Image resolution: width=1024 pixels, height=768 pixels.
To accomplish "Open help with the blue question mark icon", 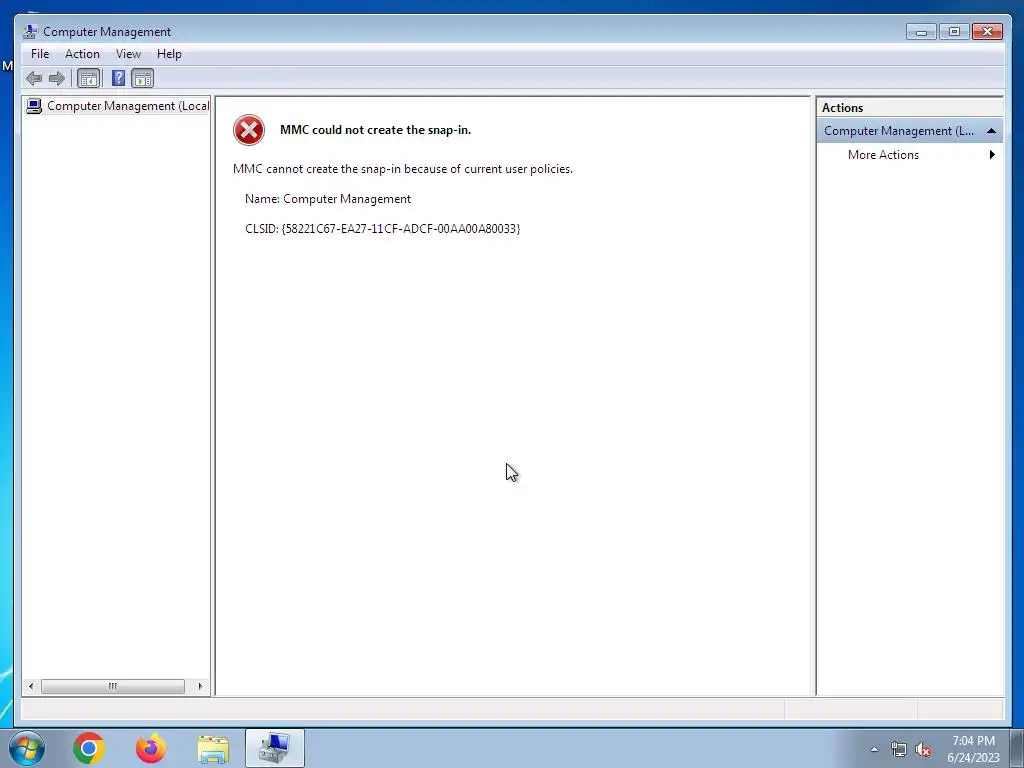I will (118, 79).
